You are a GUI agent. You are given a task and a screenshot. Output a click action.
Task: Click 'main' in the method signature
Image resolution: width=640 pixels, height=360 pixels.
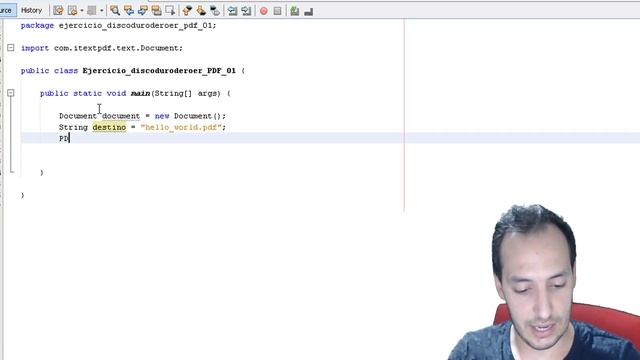(140, 93)
